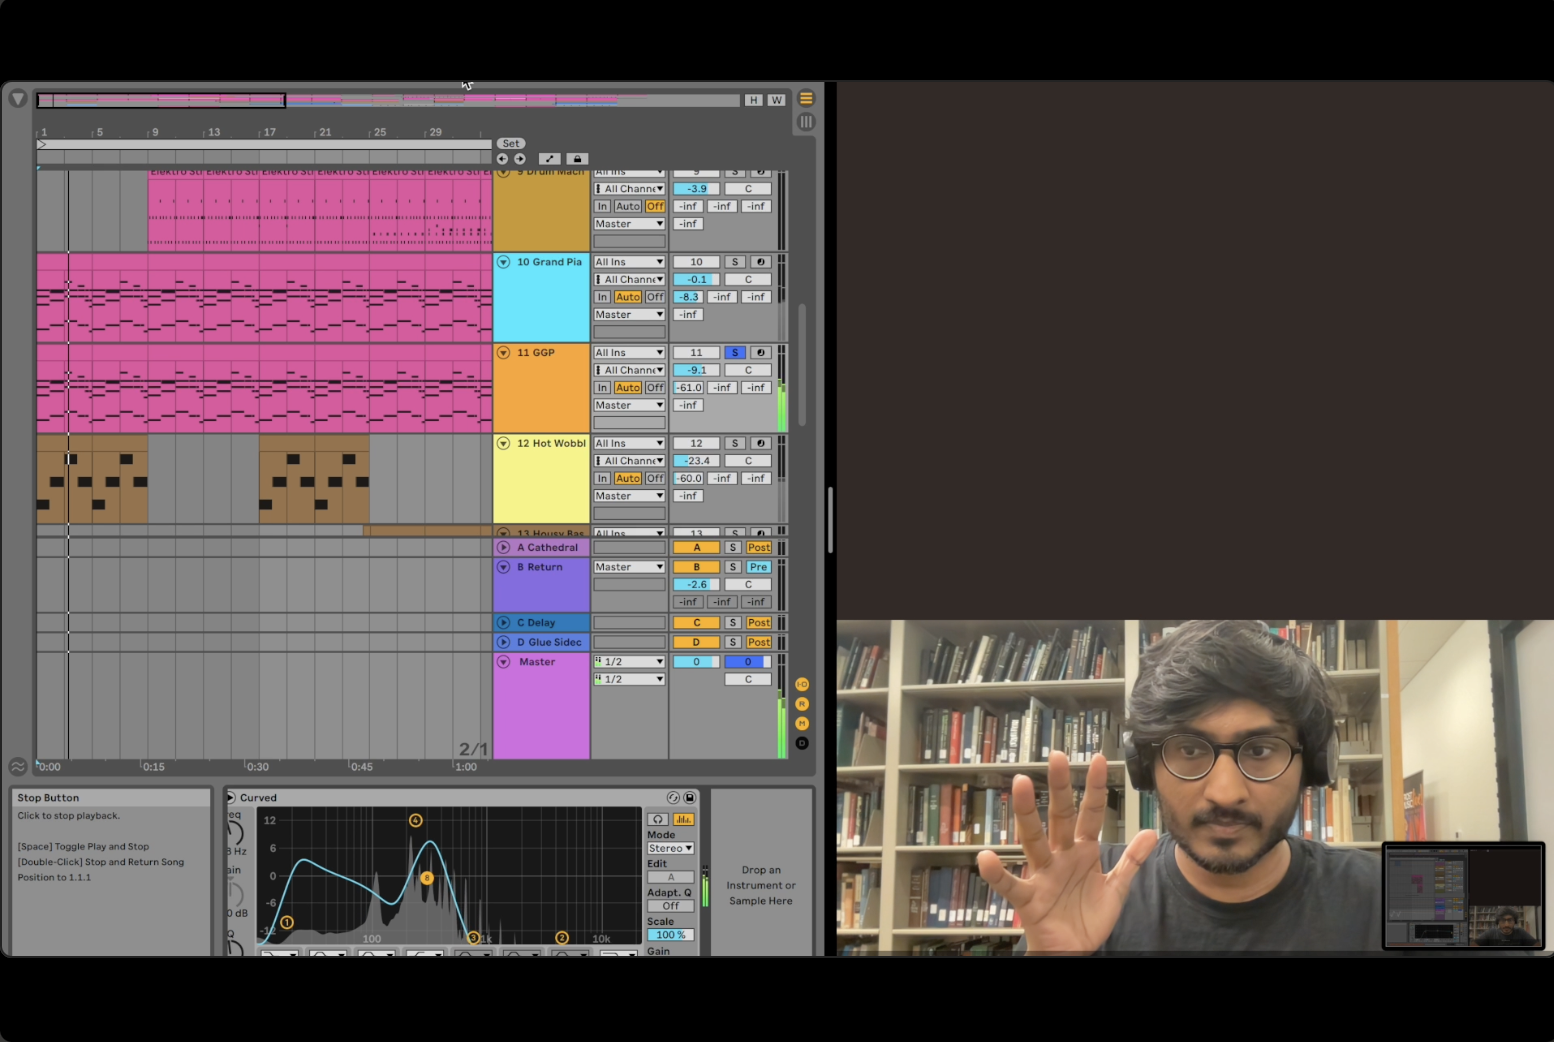Toggle track activator 12 on Hot Wobbl

point(696,443)
